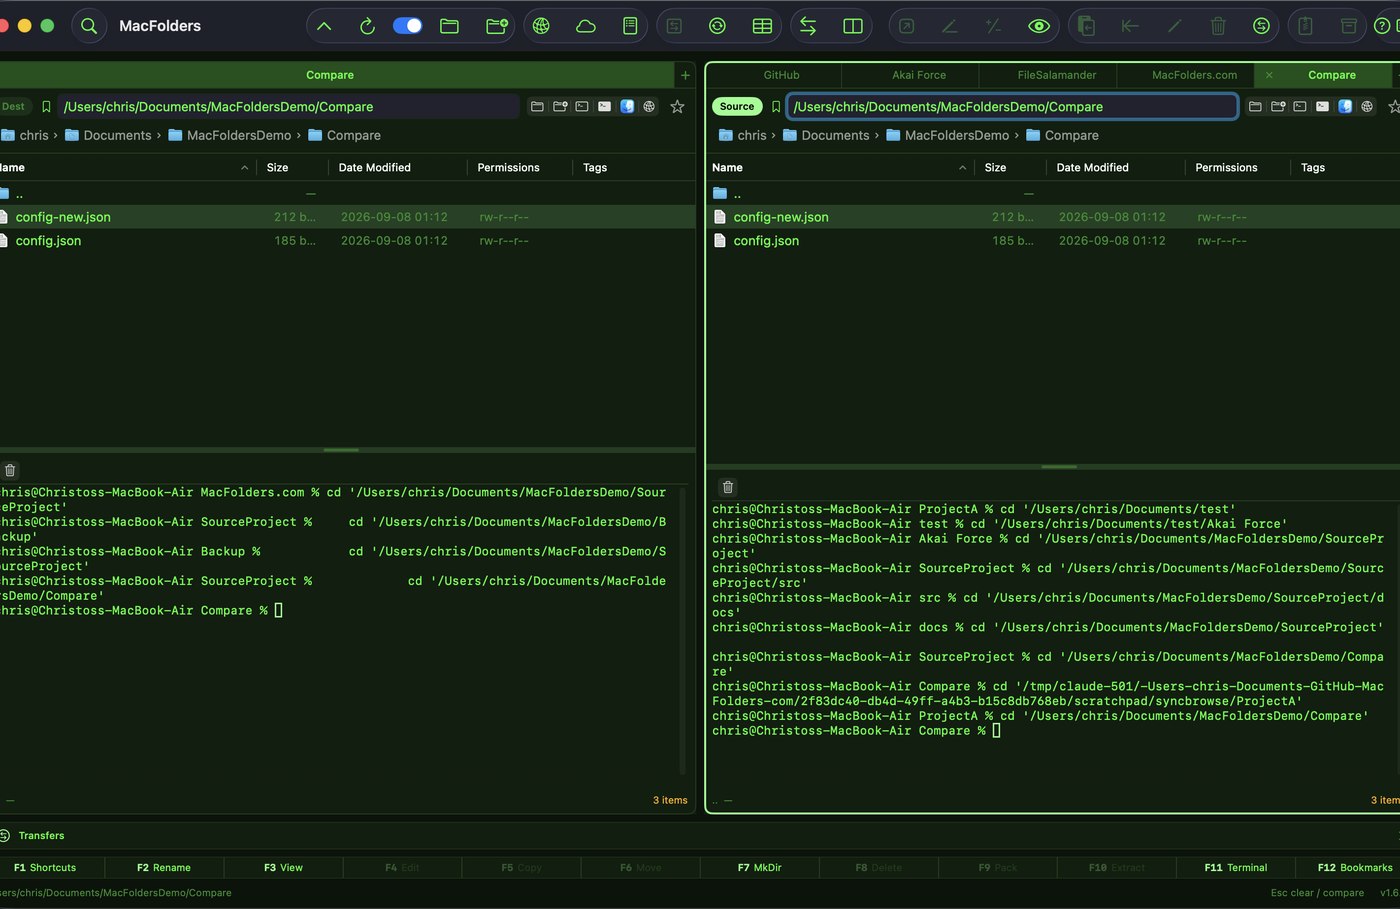Swap the panes with the double-arrow icon
This screenshot has height=909, width=1400.
tap(808, 26)
